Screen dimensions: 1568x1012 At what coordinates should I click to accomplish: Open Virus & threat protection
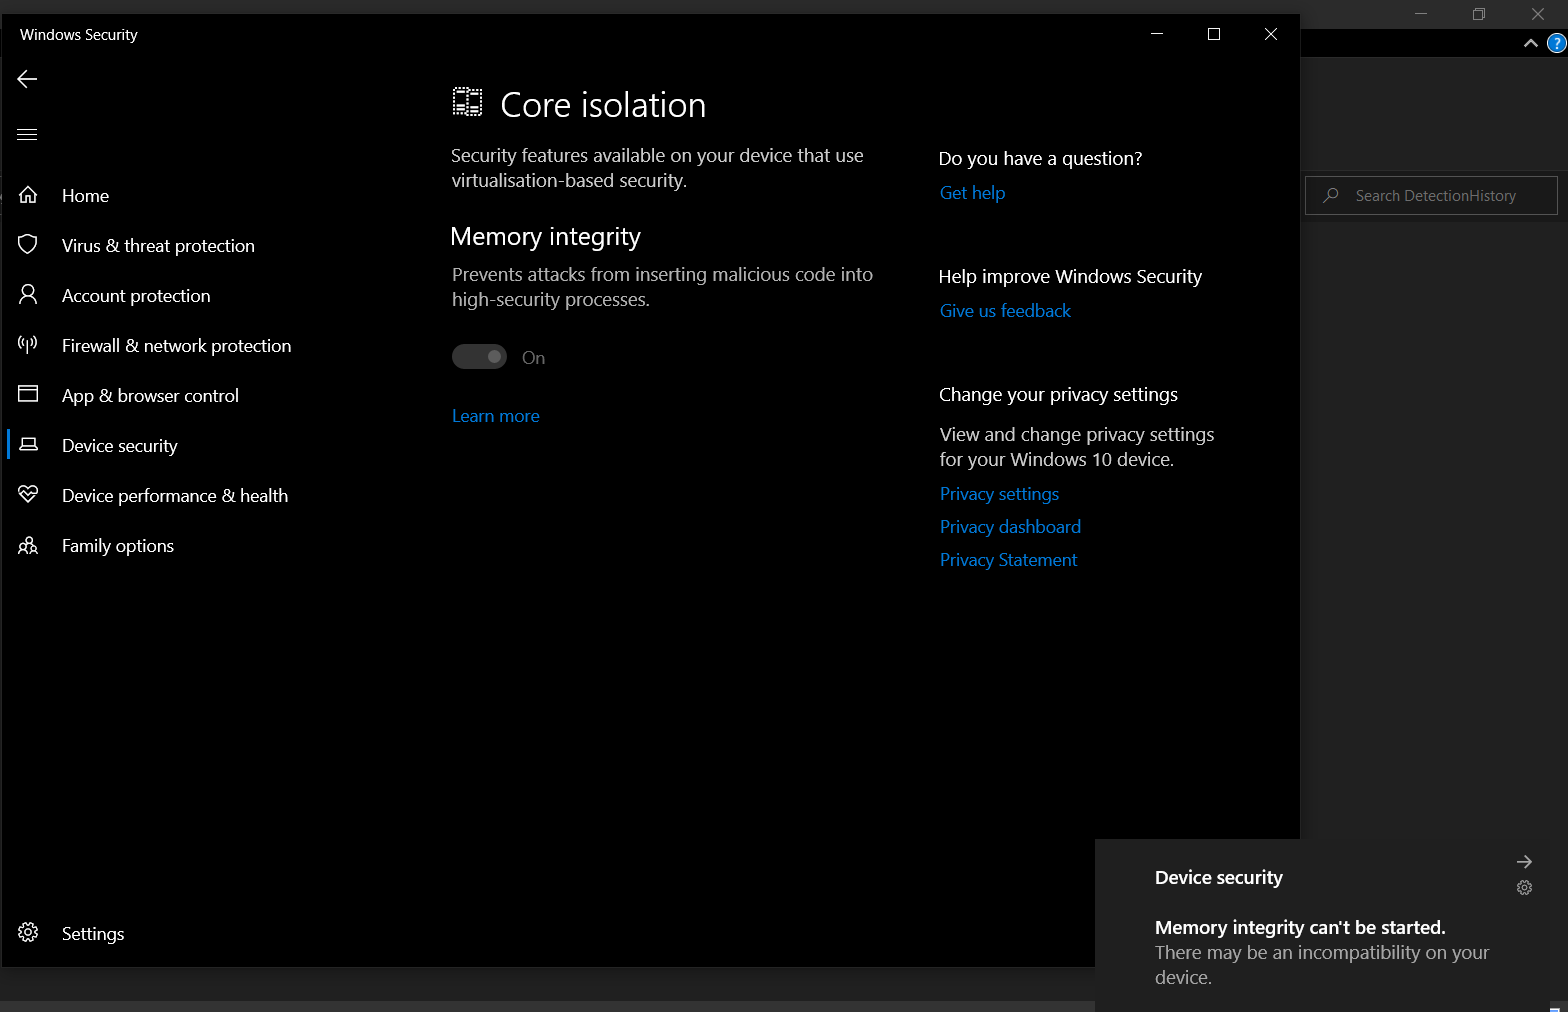[x=158, y=245]
